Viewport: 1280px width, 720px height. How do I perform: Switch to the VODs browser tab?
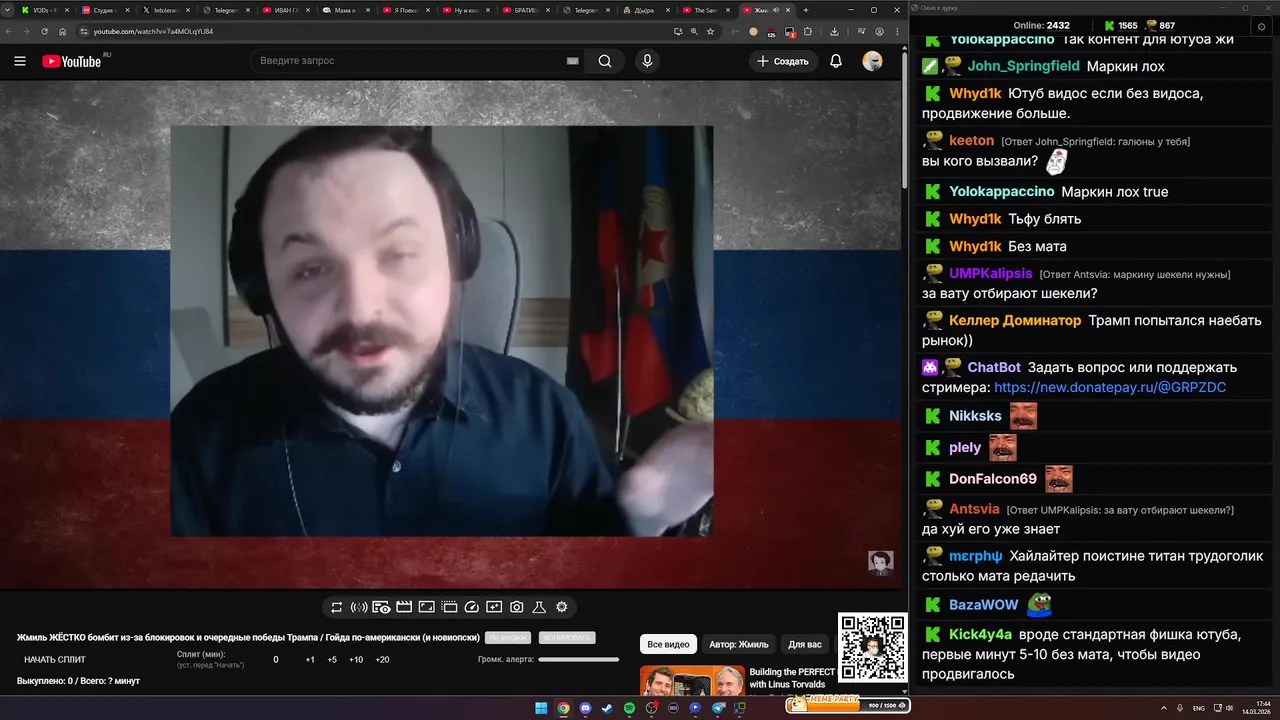click(46, 10)
